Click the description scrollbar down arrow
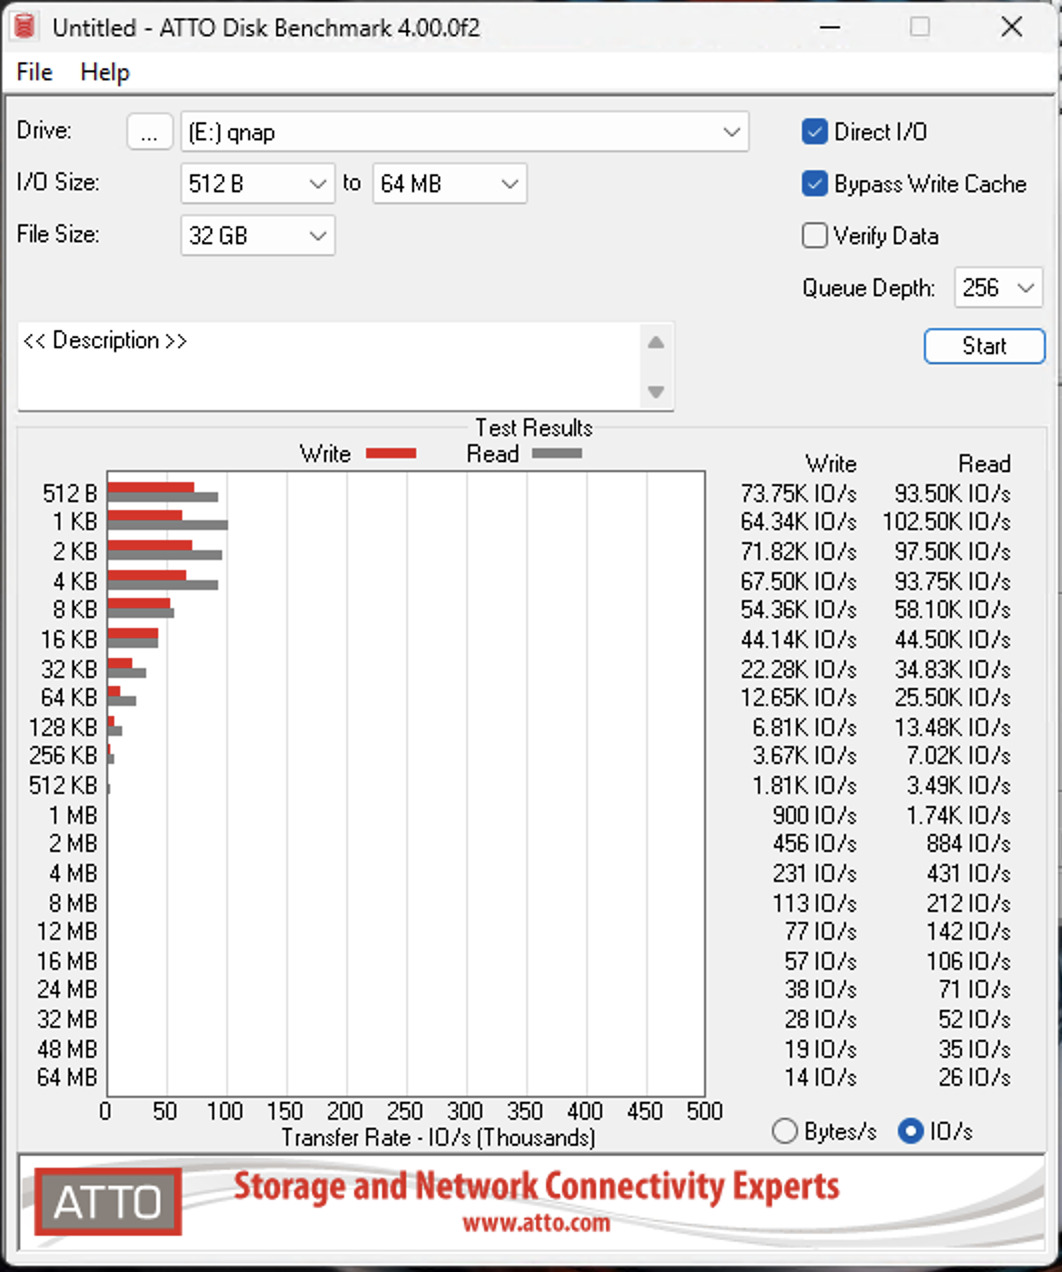 tap(656, 391)
